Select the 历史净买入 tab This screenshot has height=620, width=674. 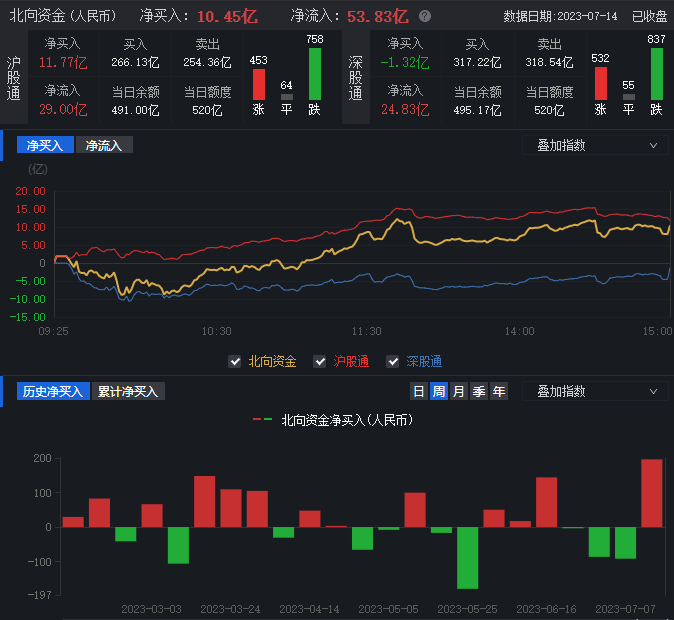(52, 391)
